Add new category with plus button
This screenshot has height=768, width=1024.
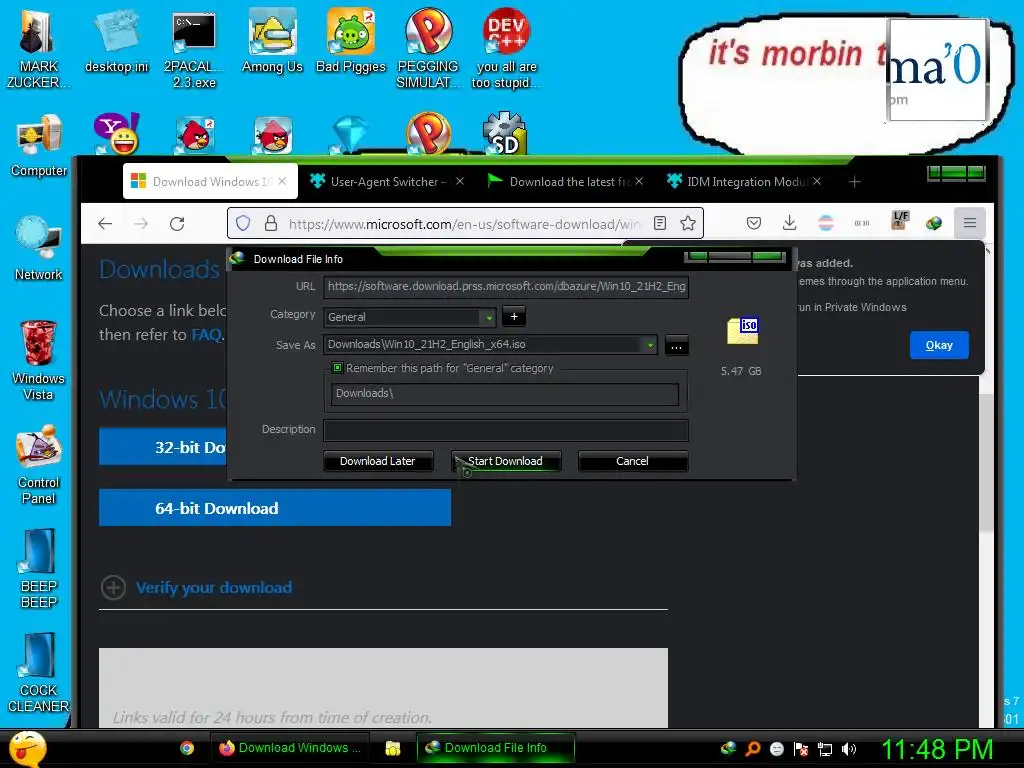click(x=514, y=317)
